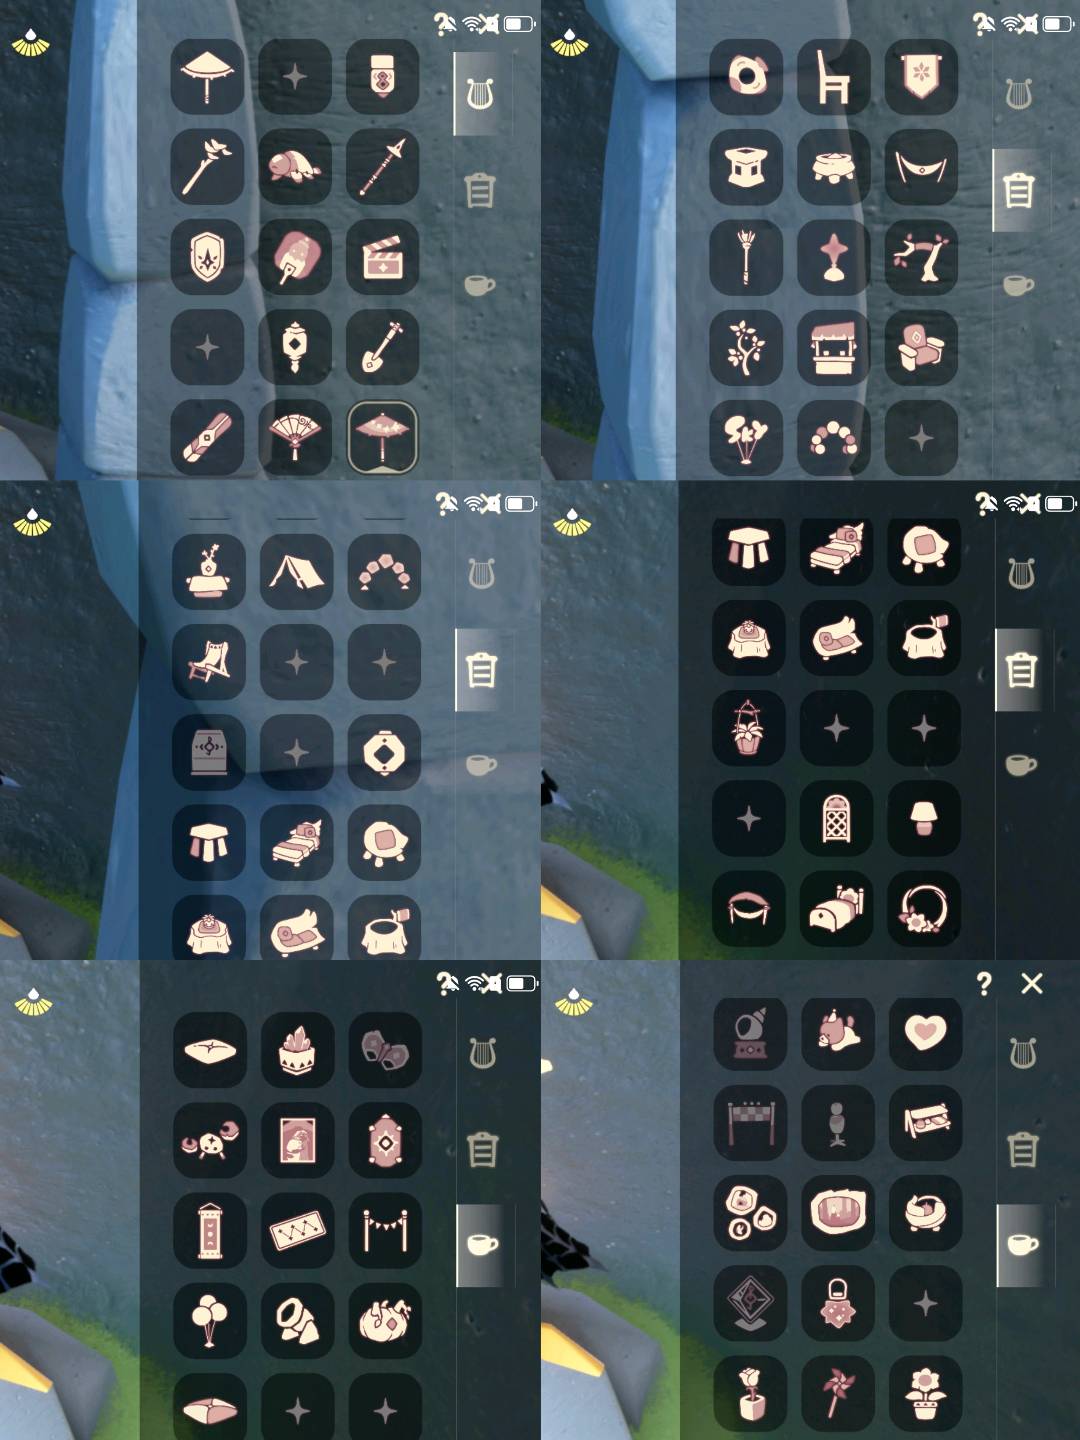This screenshot has height=1440, width=1080.
Task: Select the folding deck chair icon
Action: 208,661
